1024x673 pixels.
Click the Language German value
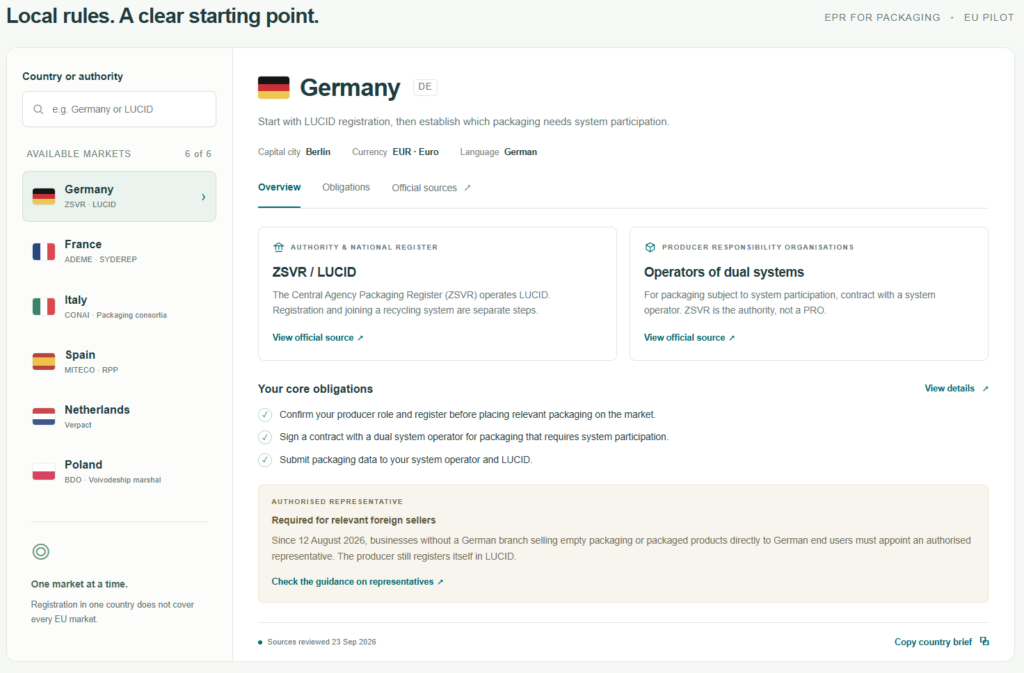(x=520, y=151)
